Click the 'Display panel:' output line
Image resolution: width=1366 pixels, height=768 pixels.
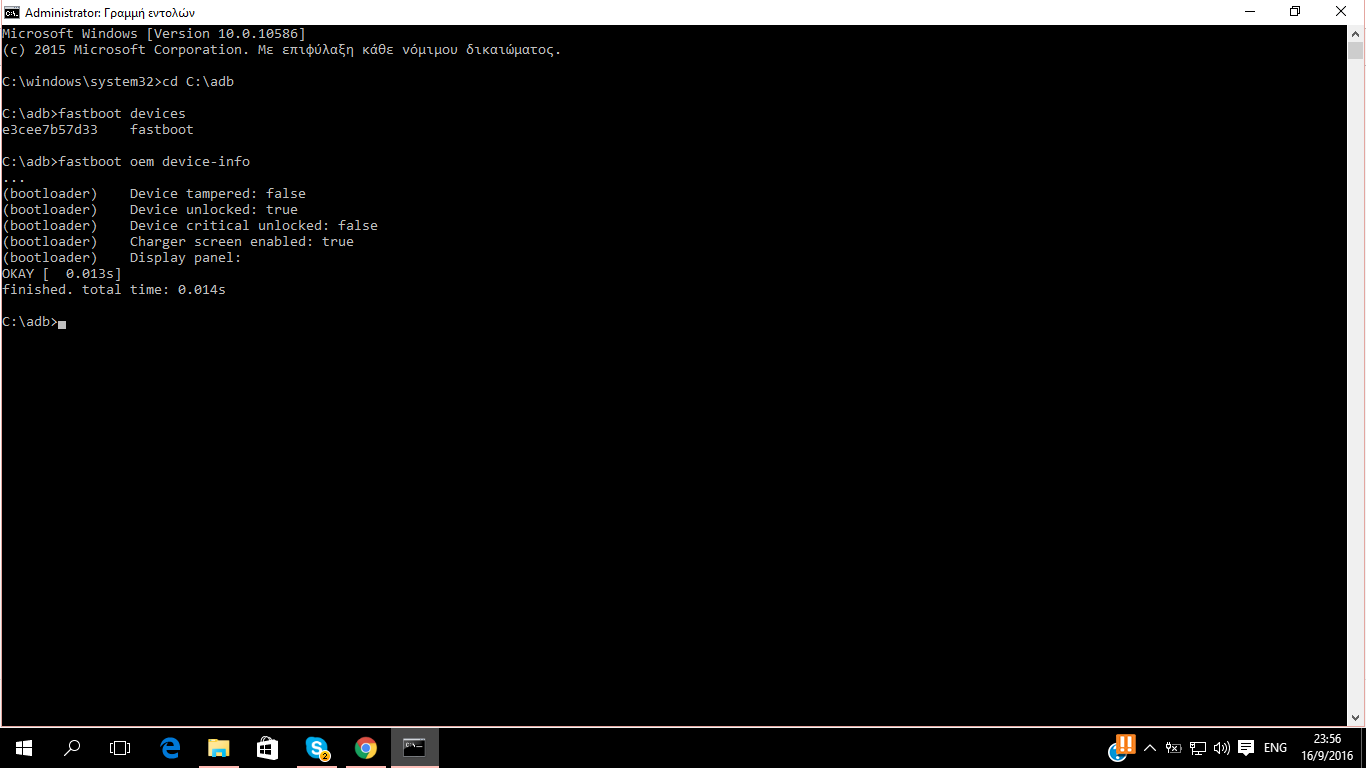tap(122, 258)
